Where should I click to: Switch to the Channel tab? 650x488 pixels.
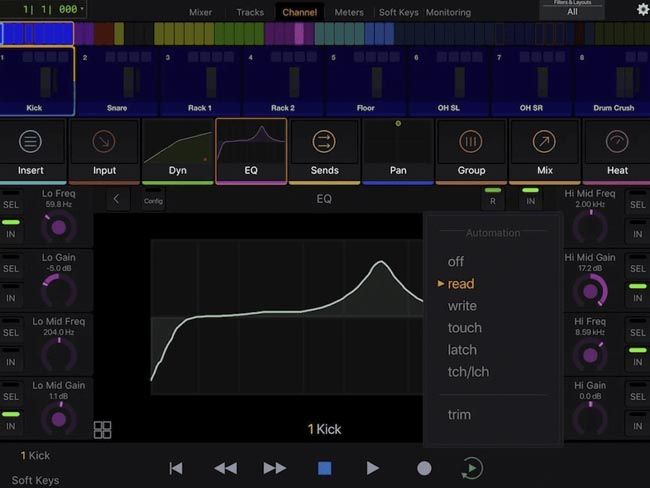point(299,12)
